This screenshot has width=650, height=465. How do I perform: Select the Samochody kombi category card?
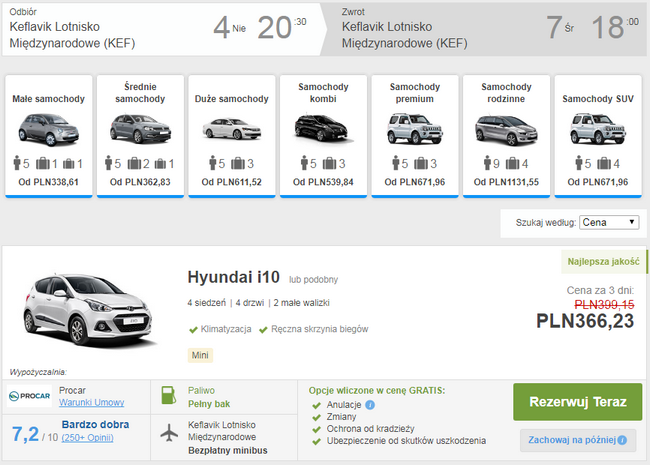click(323, 136)
